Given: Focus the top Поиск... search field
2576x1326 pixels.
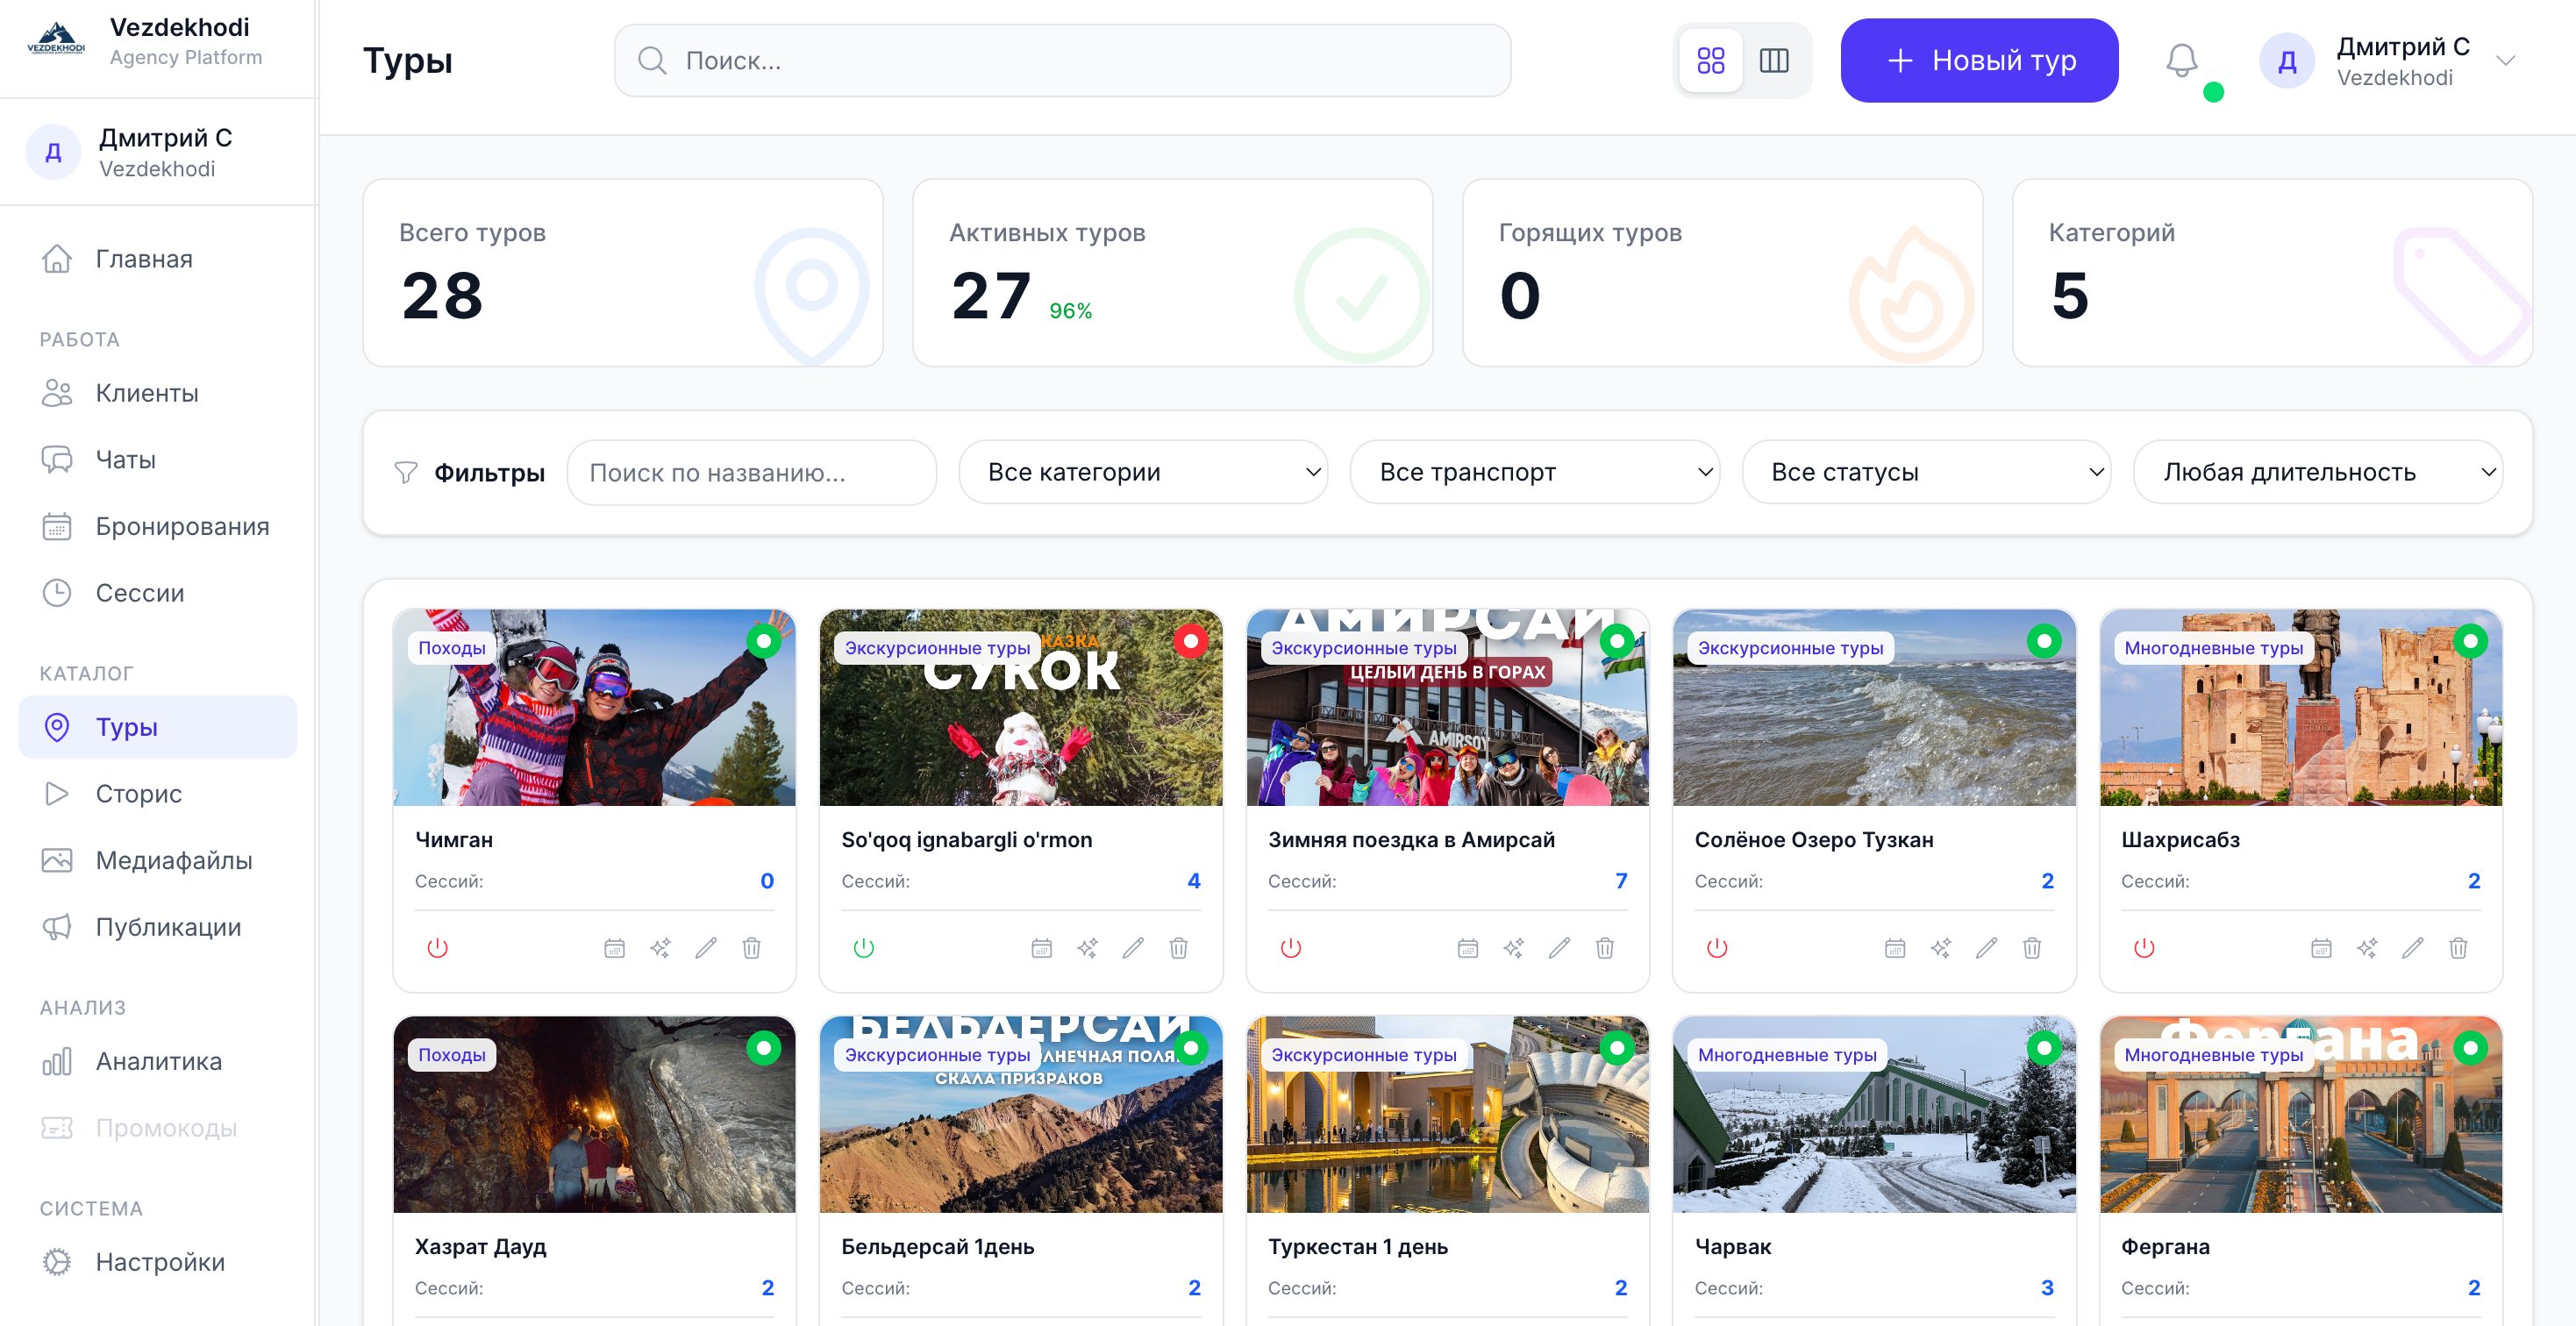Looking at the screenshot, I should pyautogui.click(x=1062, y=61).
